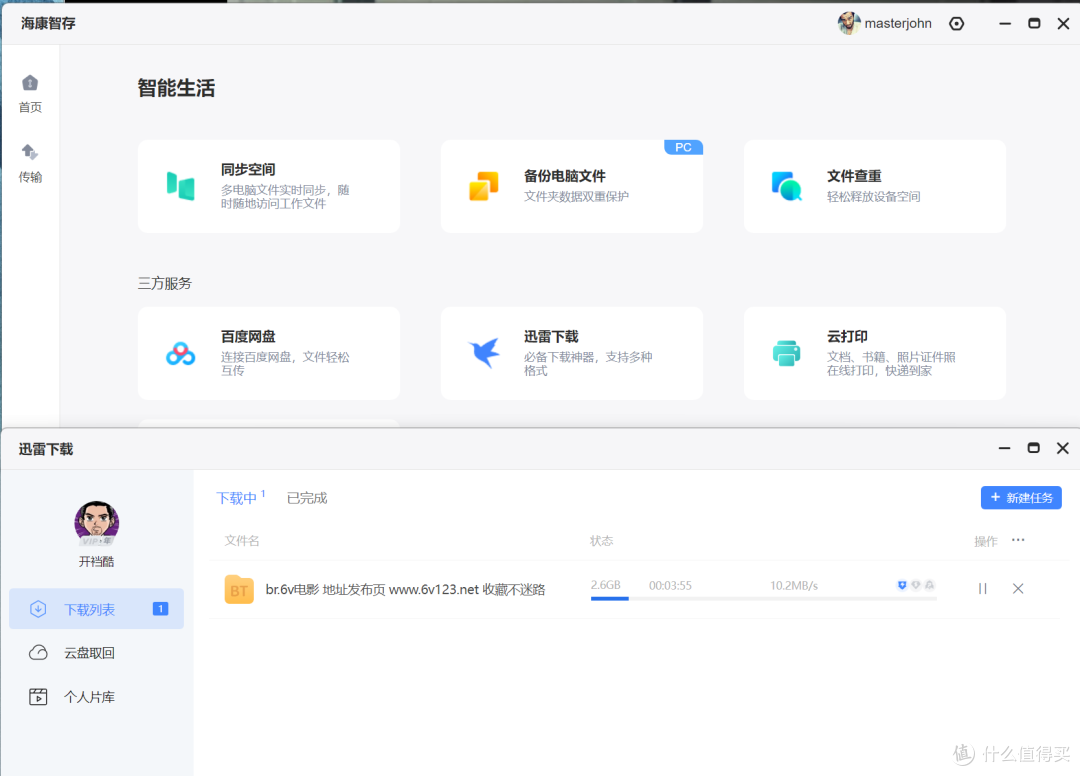This screenshot has width=1080, height=776.
Task: Click the 00:03:55 remaining time
Action: [670, 586]
